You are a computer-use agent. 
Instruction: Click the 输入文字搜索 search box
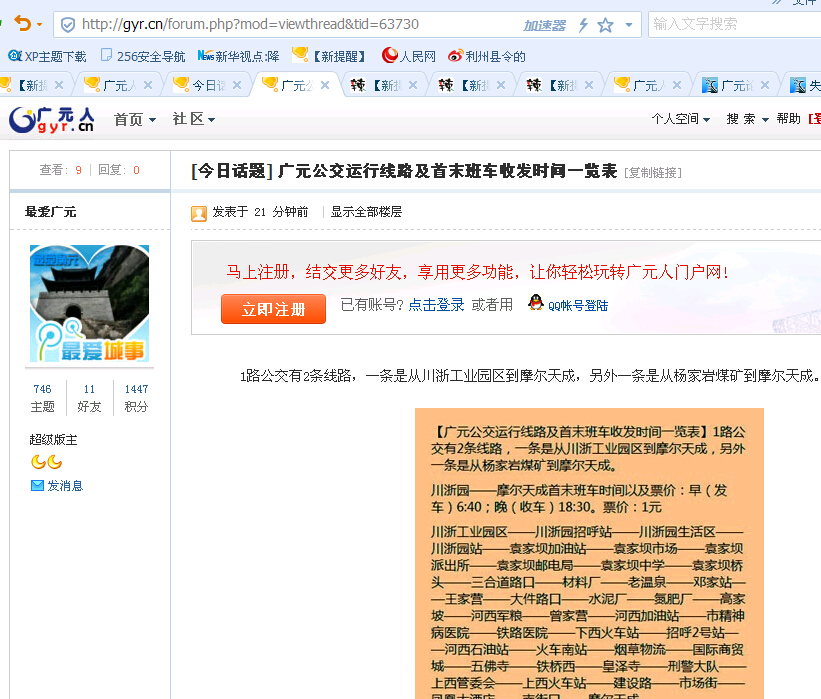[734, 24]
